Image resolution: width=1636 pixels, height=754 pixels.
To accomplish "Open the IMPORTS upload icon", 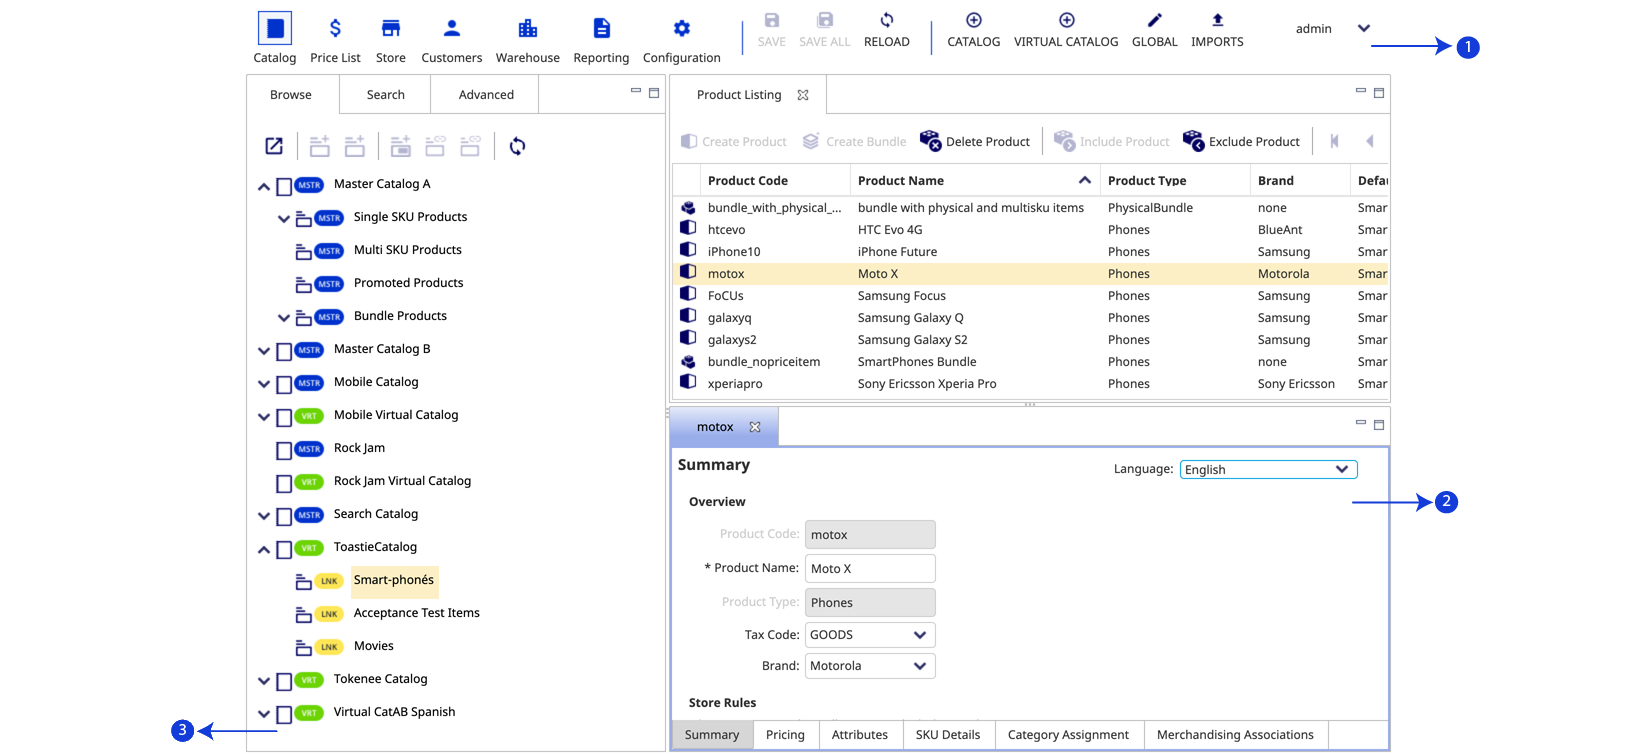I will [1217, 21].
